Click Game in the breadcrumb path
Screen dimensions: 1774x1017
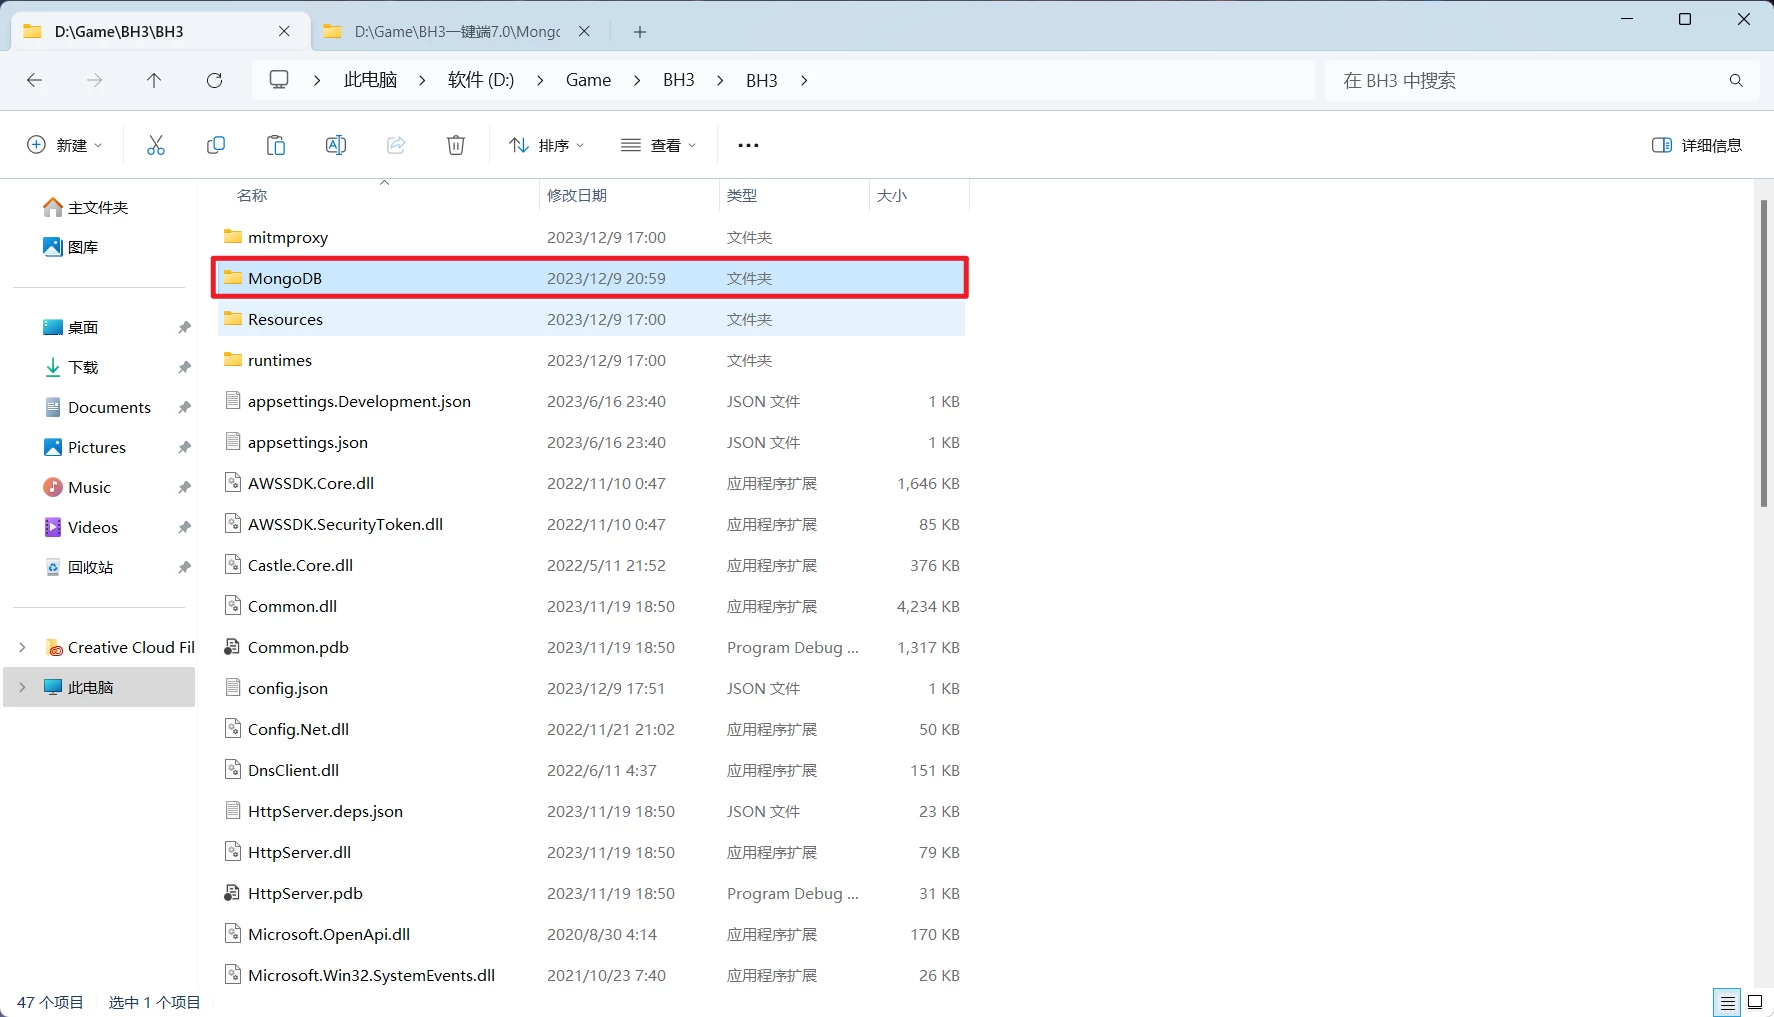(588, 80)
